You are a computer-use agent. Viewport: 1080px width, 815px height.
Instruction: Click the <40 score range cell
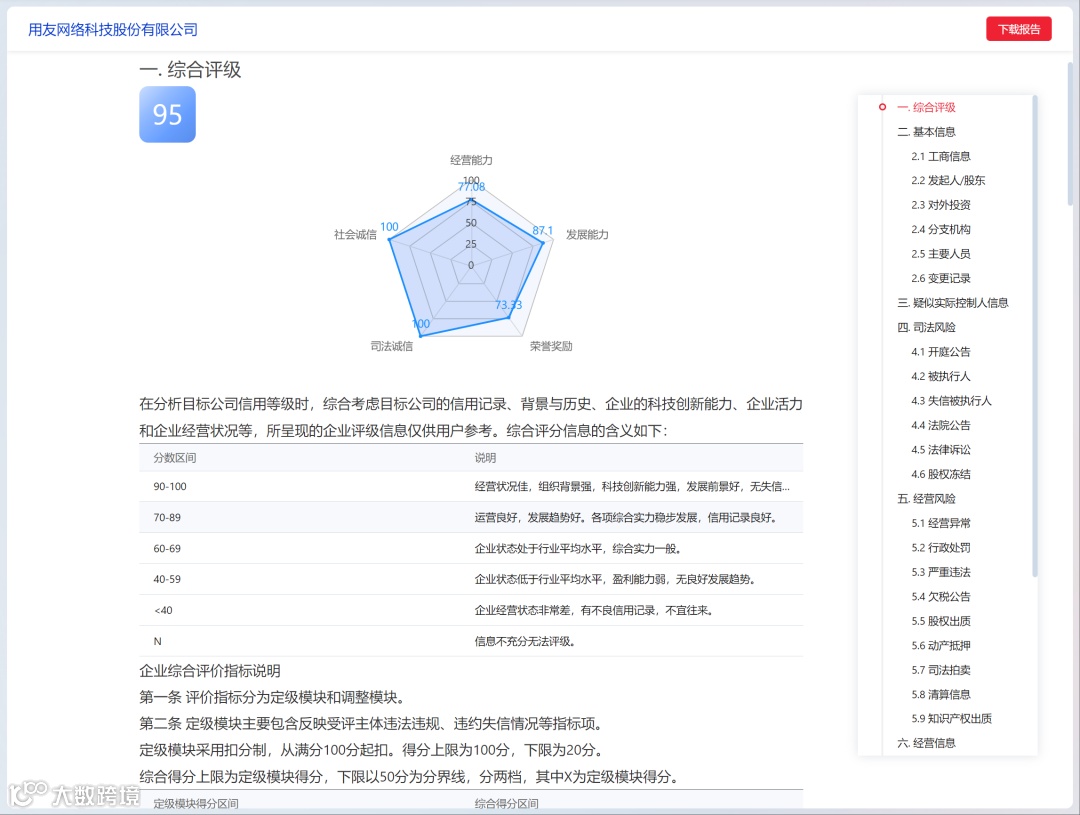[163, 610]
